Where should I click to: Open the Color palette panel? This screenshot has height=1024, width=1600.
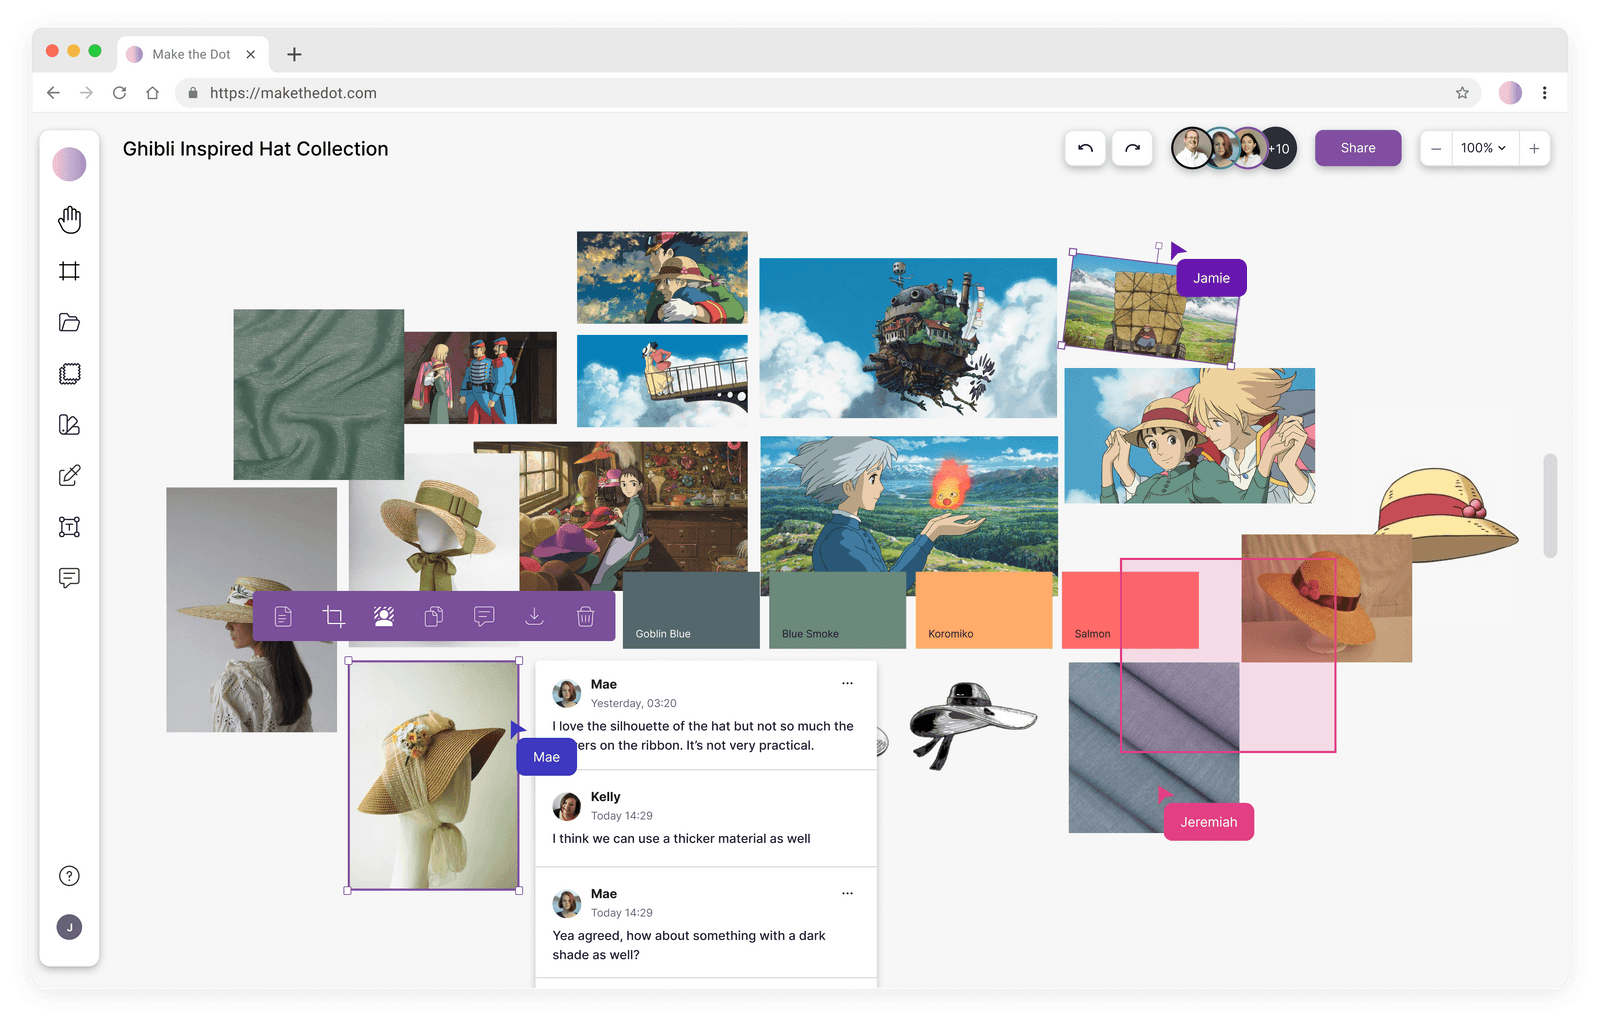click(69, 424)
